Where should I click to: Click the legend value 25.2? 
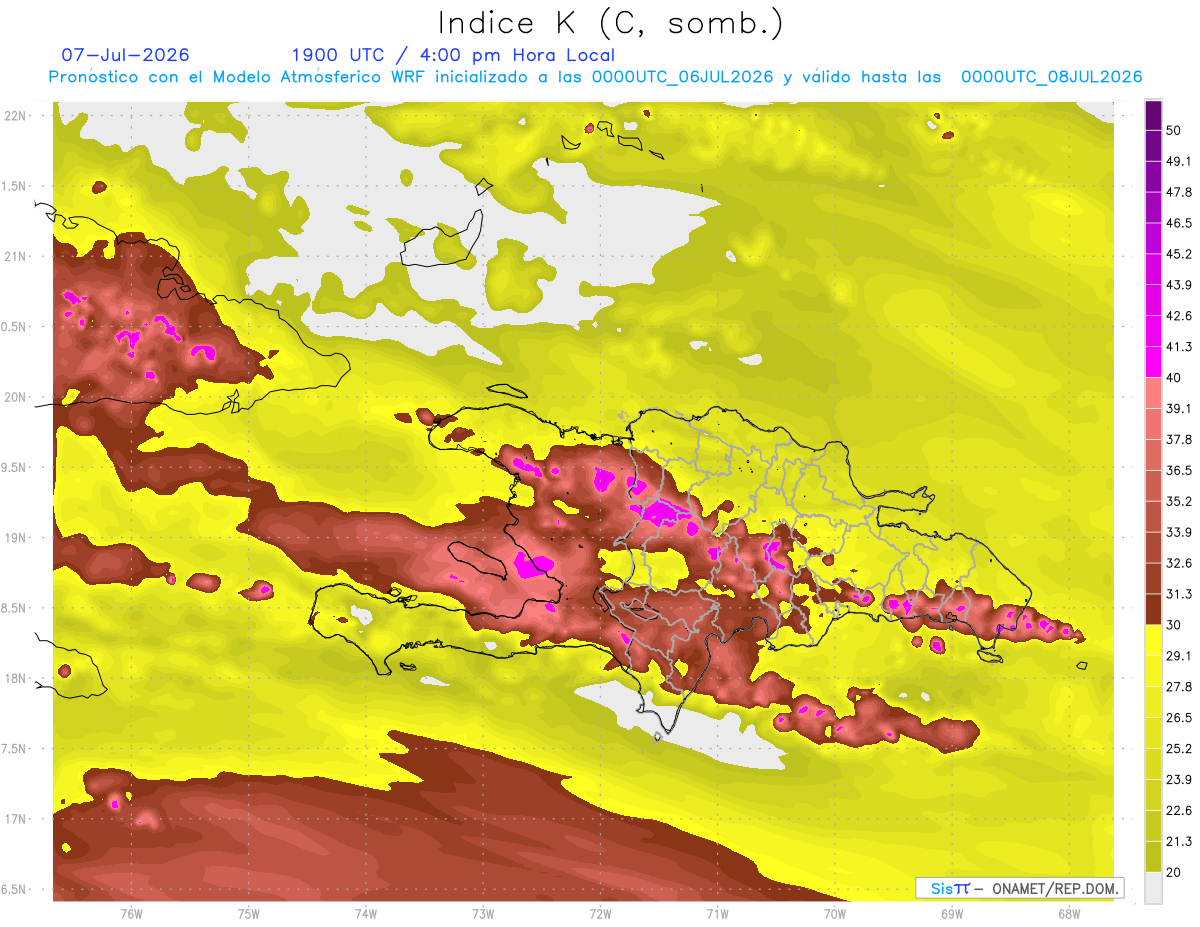tap(1178, 748)
